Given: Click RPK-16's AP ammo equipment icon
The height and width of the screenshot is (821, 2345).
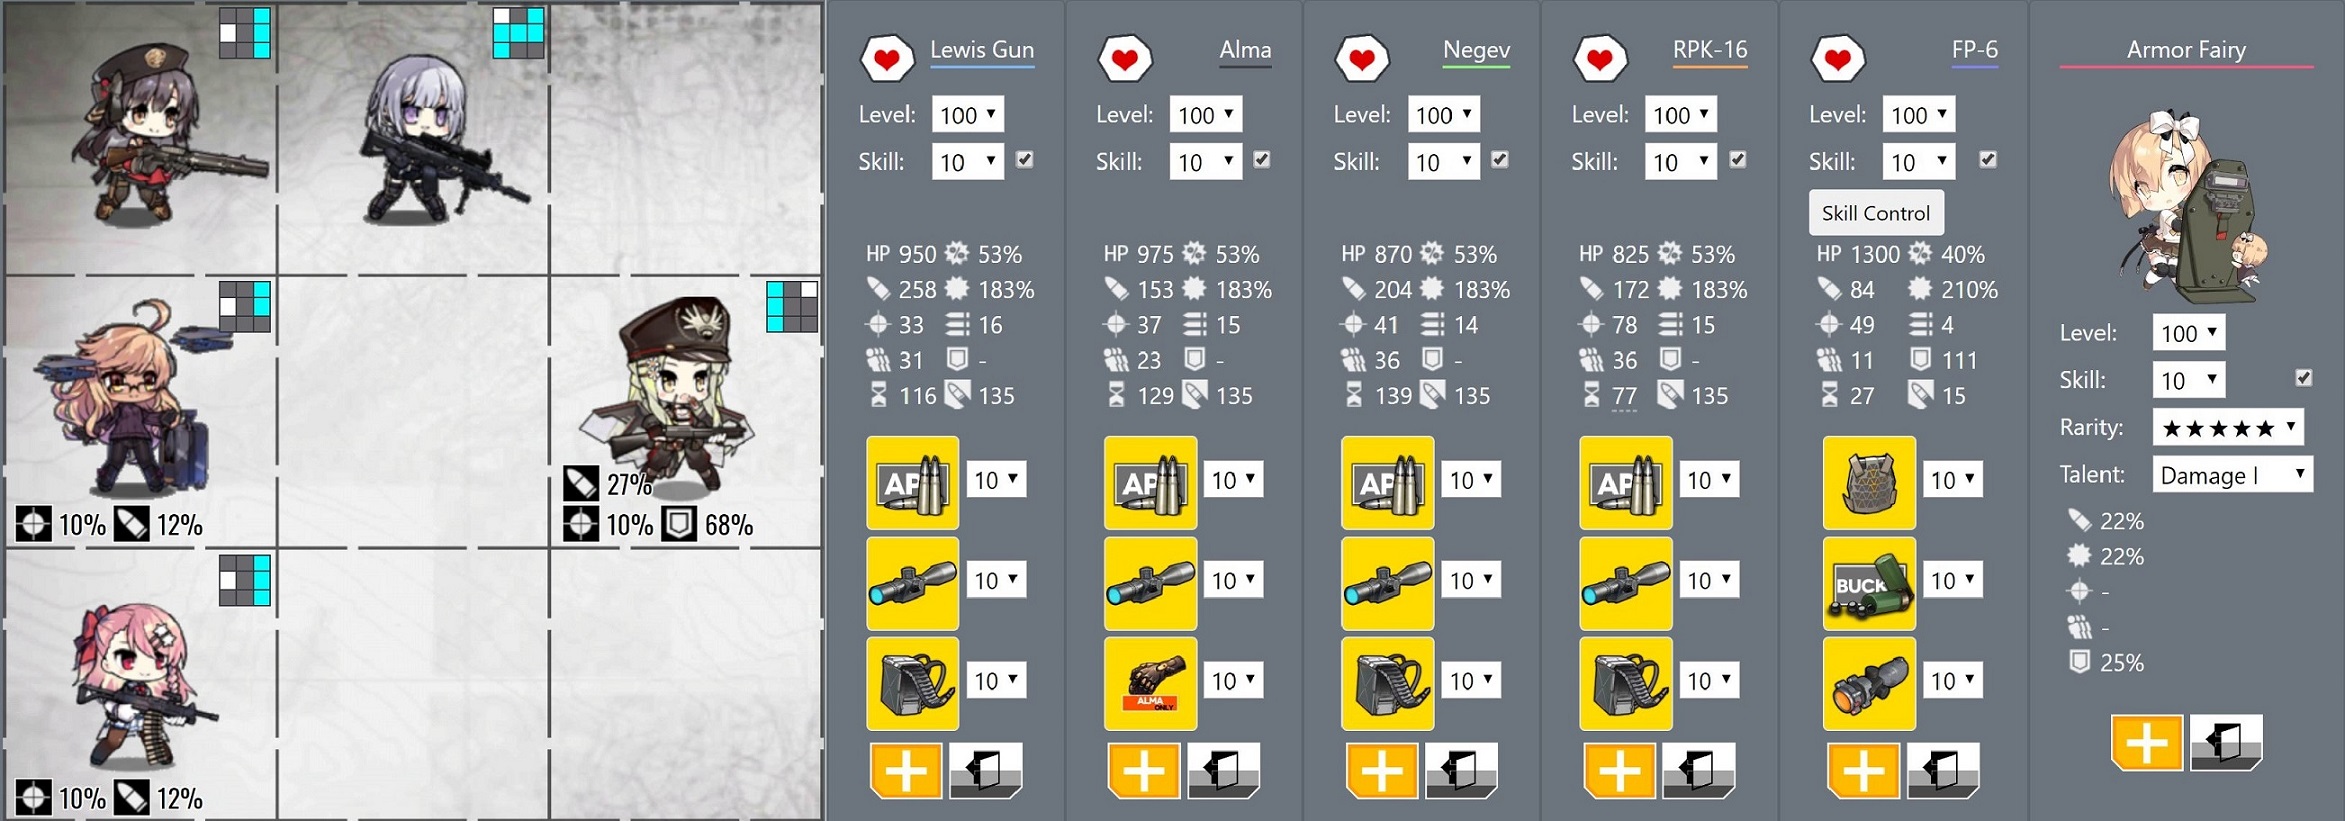Looking at the screenshot, I should tap(1625, 482).
